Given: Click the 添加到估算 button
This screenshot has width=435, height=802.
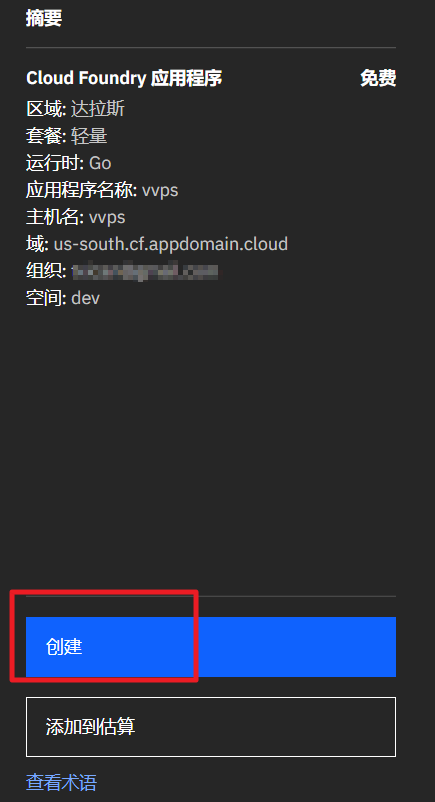Looking at the screenshot, I should click(211, 726).
